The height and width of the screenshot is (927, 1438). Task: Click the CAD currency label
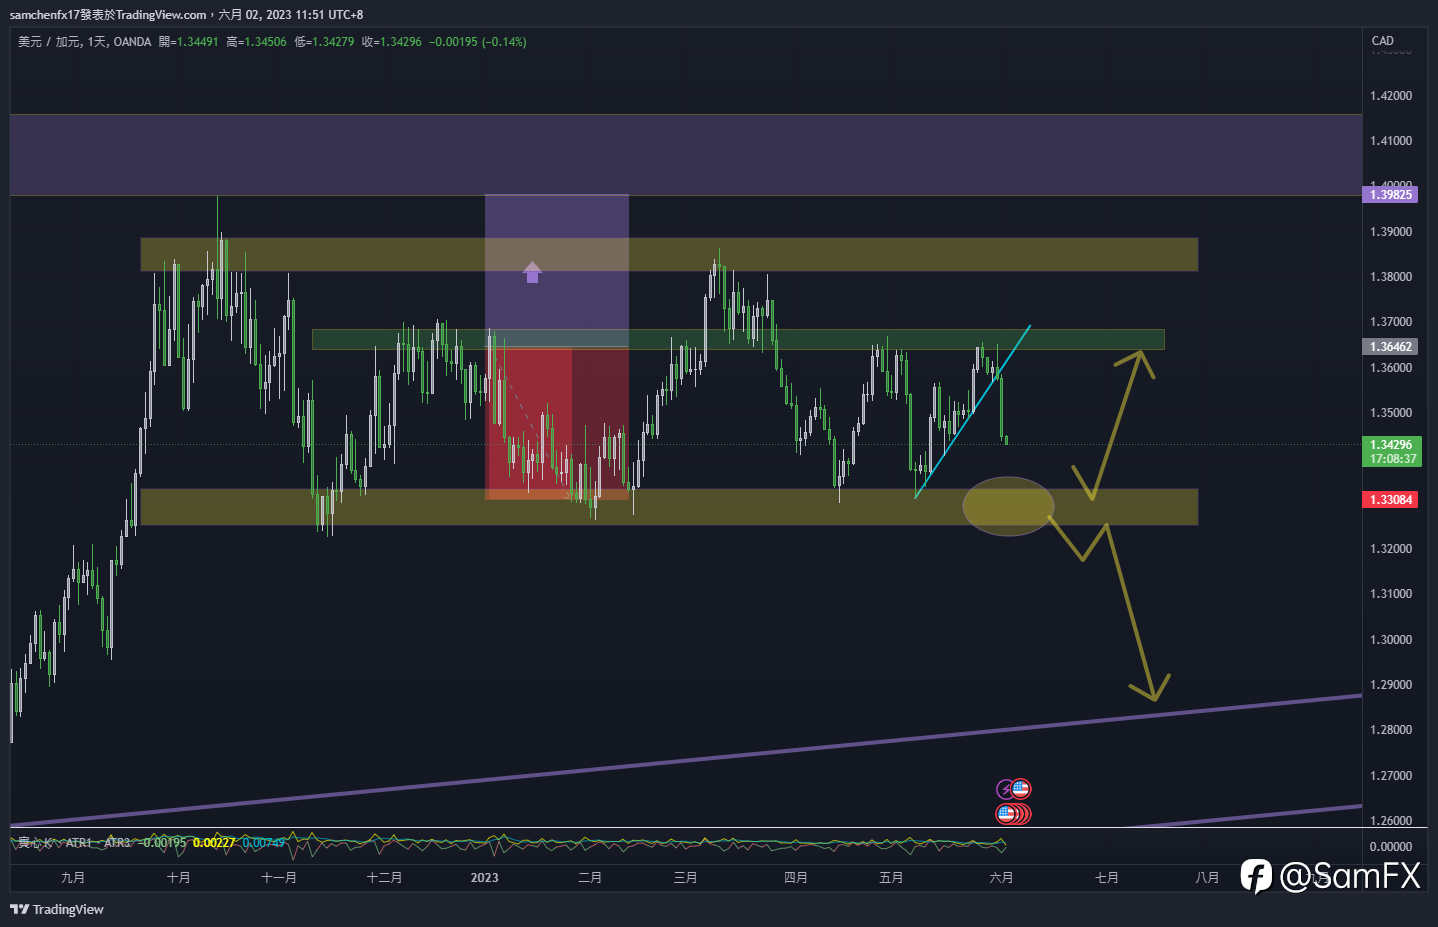(1383, 41)
